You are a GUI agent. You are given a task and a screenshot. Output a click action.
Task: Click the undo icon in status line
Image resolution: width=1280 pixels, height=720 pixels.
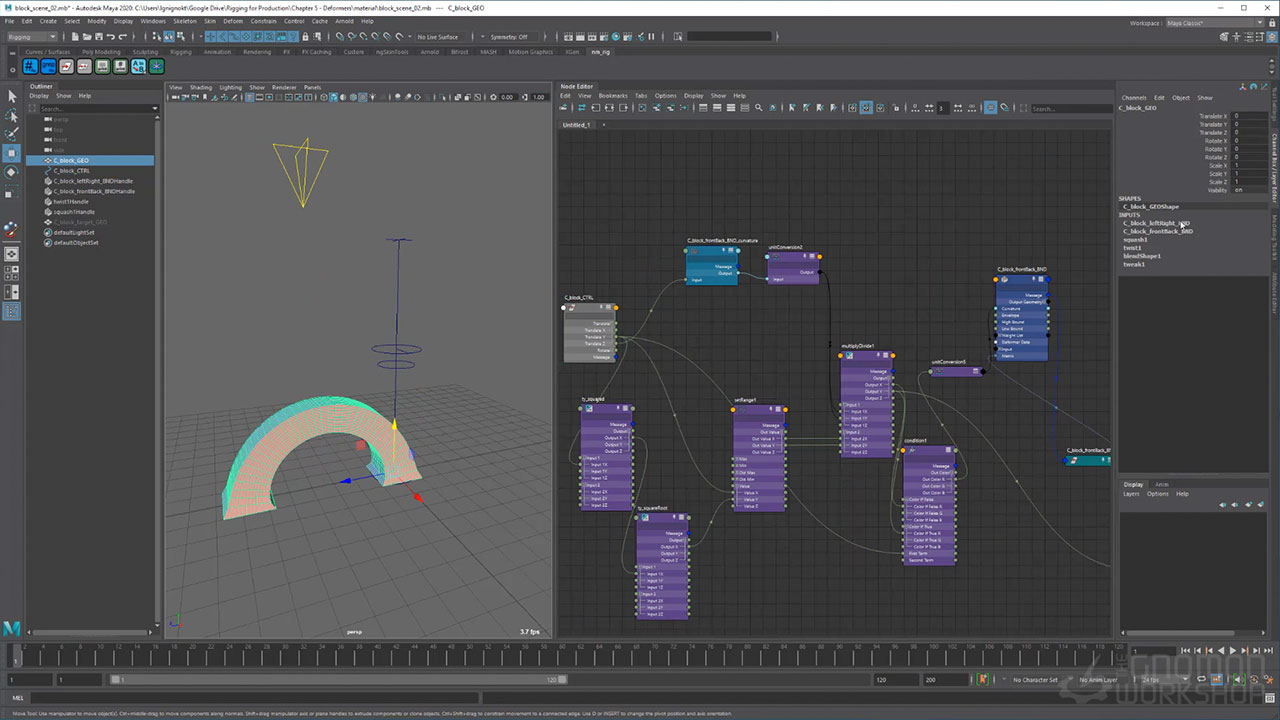pos(110,37)
